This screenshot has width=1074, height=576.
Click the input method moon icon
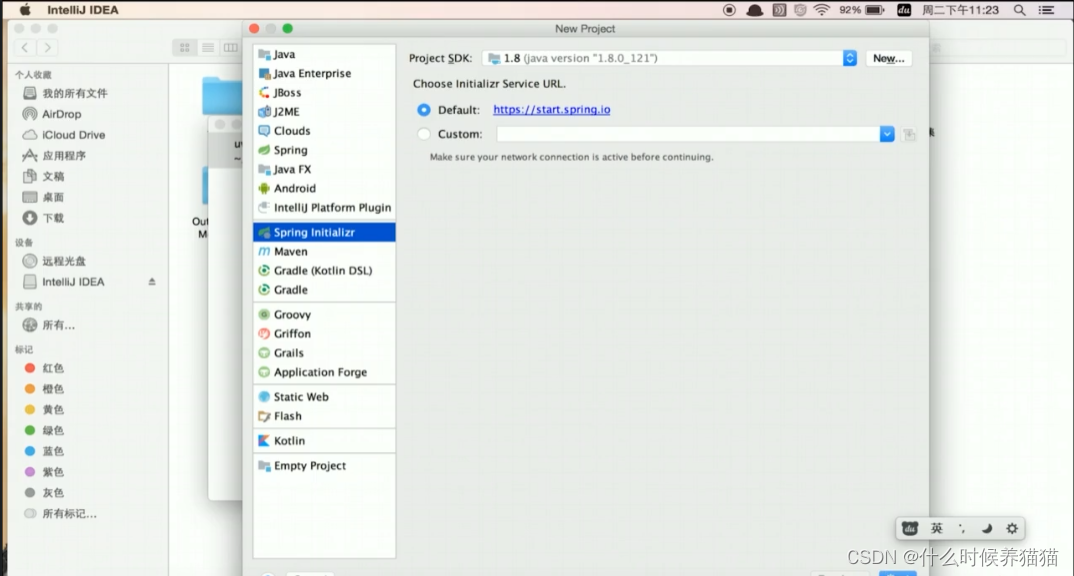987,528
